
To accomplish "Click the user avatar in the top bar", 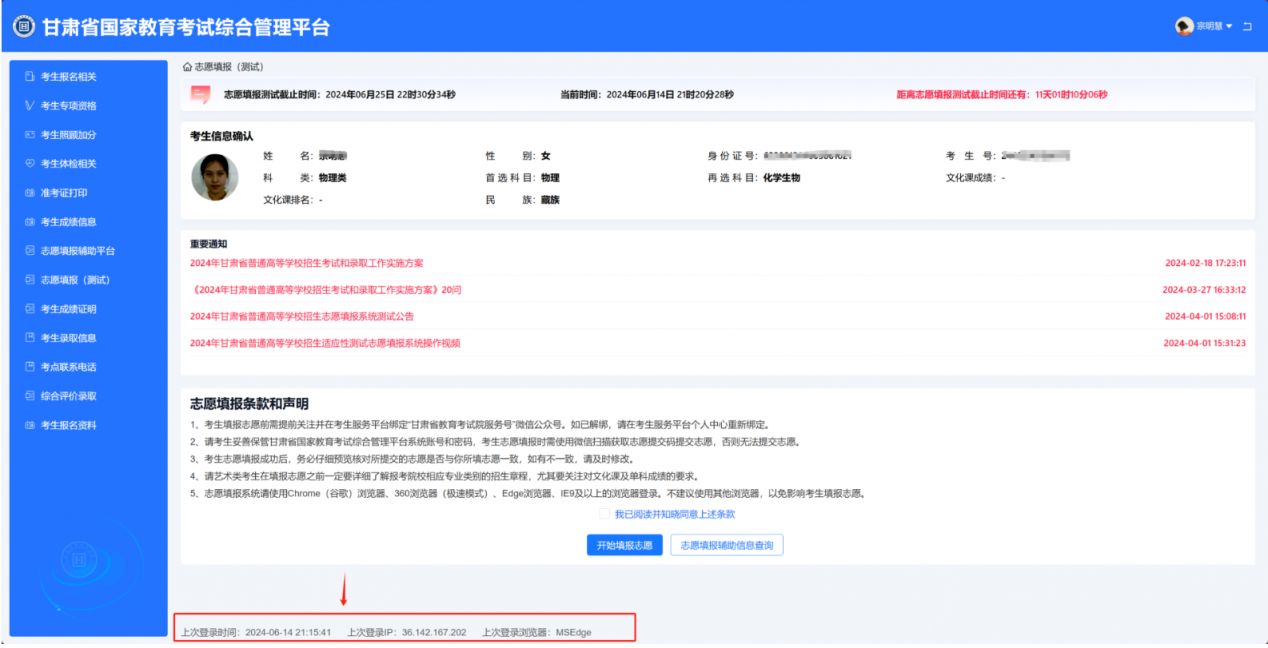I will point(1185,26).
